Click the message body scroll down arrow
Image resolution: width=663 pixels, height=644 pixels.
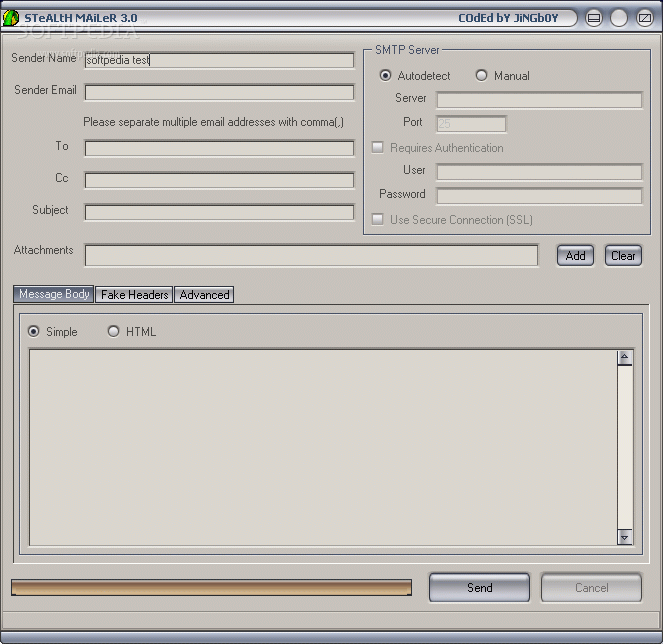625,537
